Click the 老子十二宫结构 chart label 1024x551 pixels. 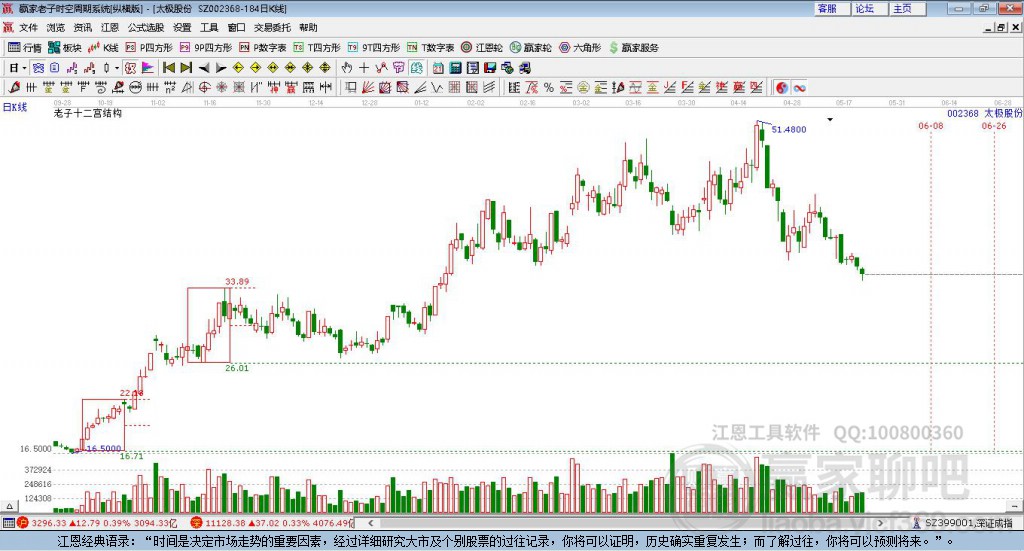point(88,113)
